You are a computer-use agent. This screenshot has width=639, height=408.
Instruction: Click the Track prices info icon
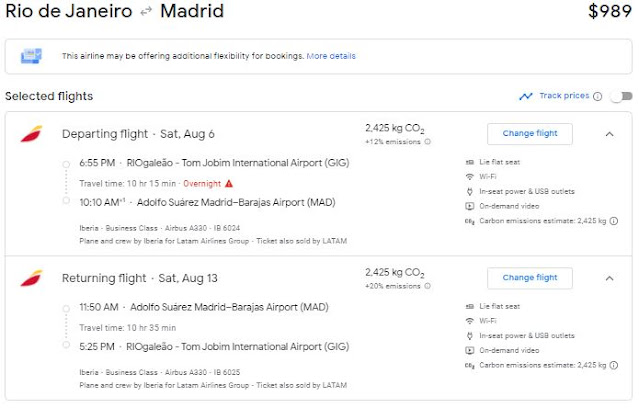point(597,96)
